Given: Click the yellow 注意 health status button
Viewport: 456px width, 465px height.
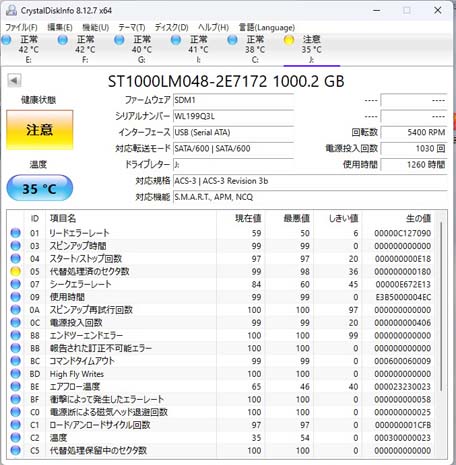Looking at the screenshot, I should (x=40, y=130).
